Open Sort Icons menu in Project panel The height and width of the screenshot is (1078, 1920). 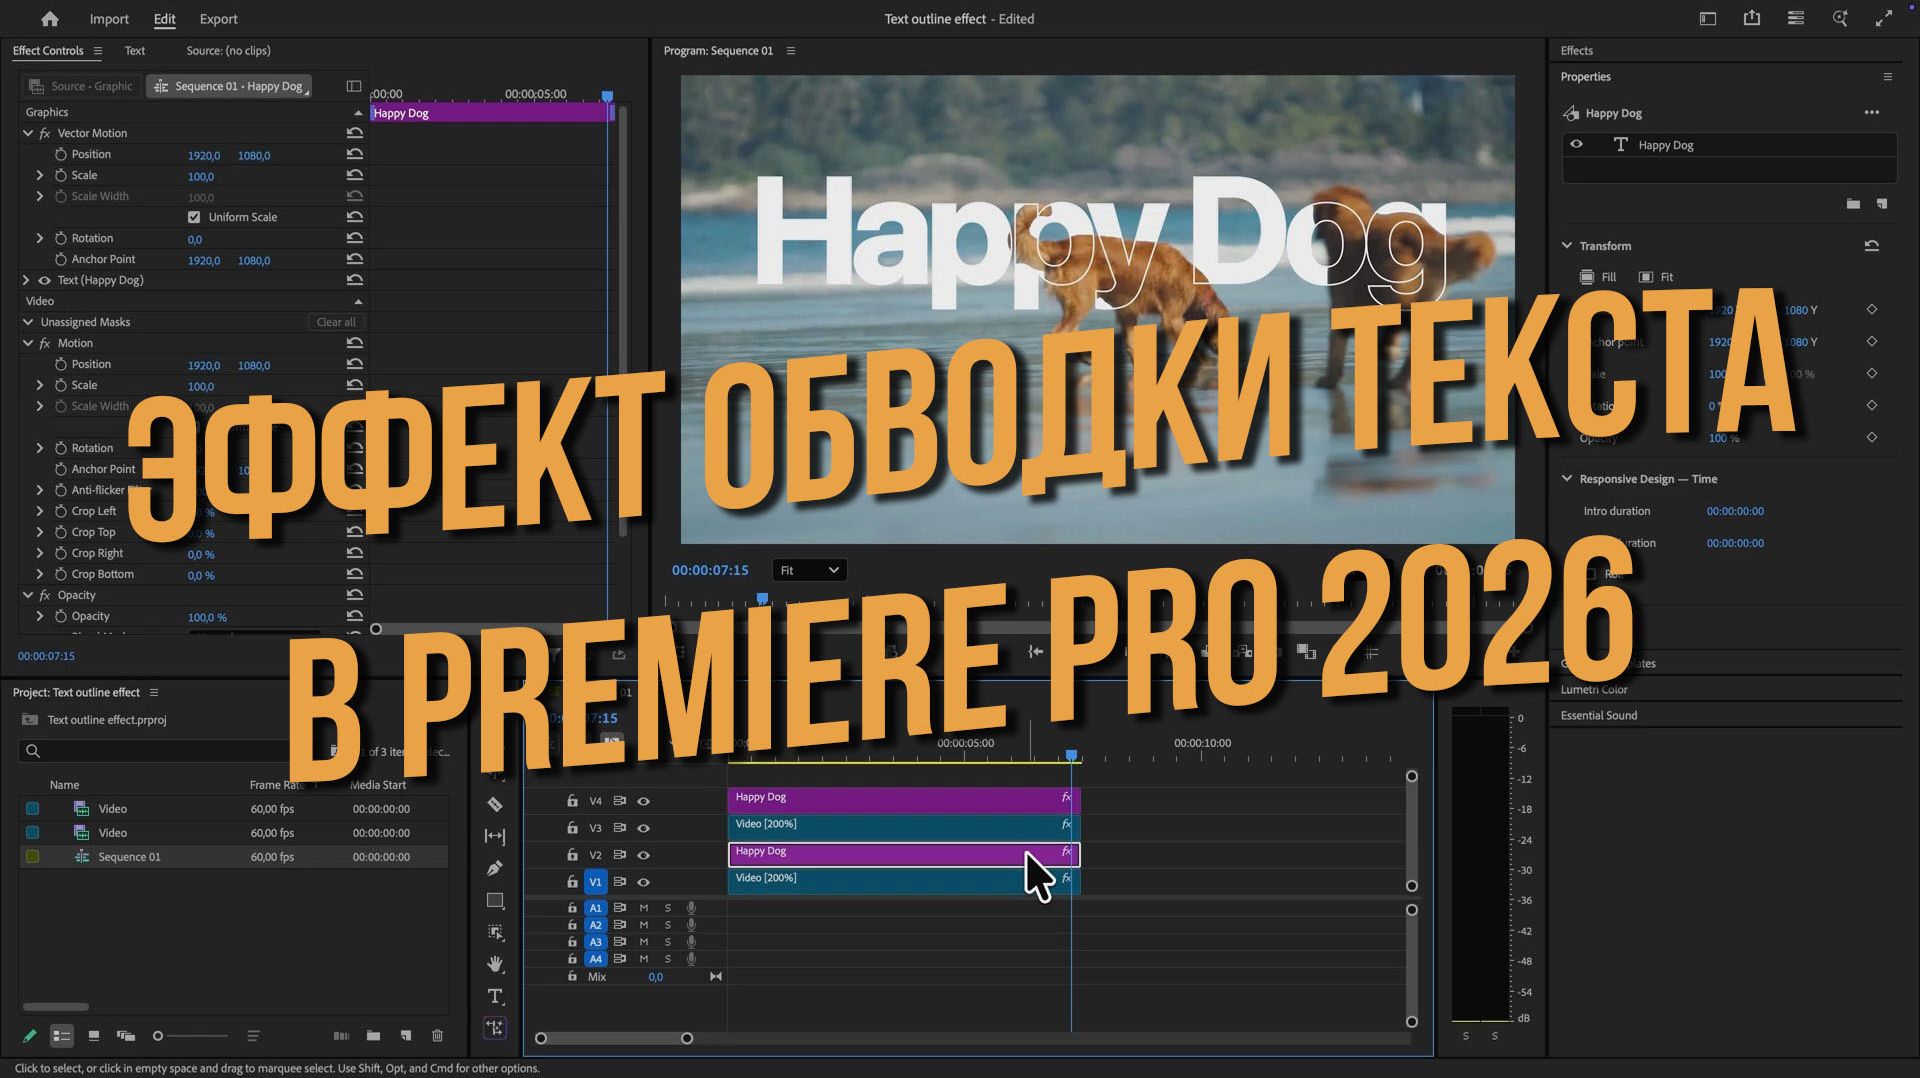[x=253, y=1036]
